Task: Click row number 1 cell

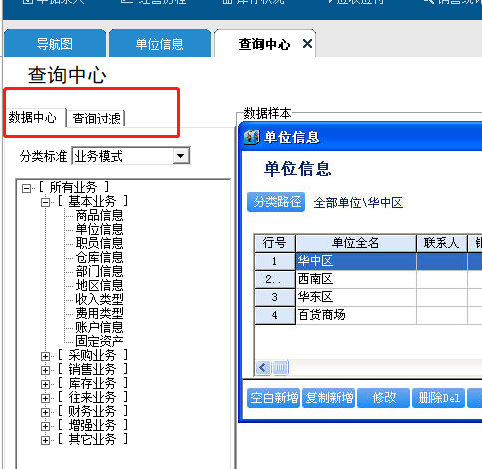Action: [x=275, y=261]
